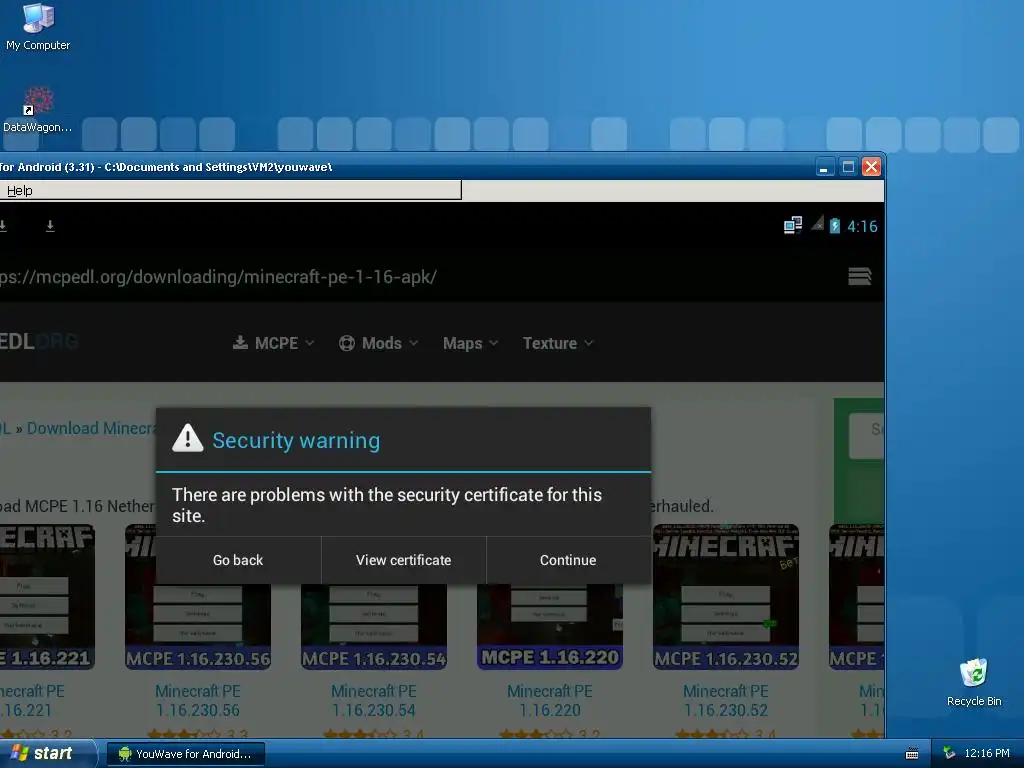Open the Windows Start menu
The image size is (1024, 768).
tap(48, 754)
